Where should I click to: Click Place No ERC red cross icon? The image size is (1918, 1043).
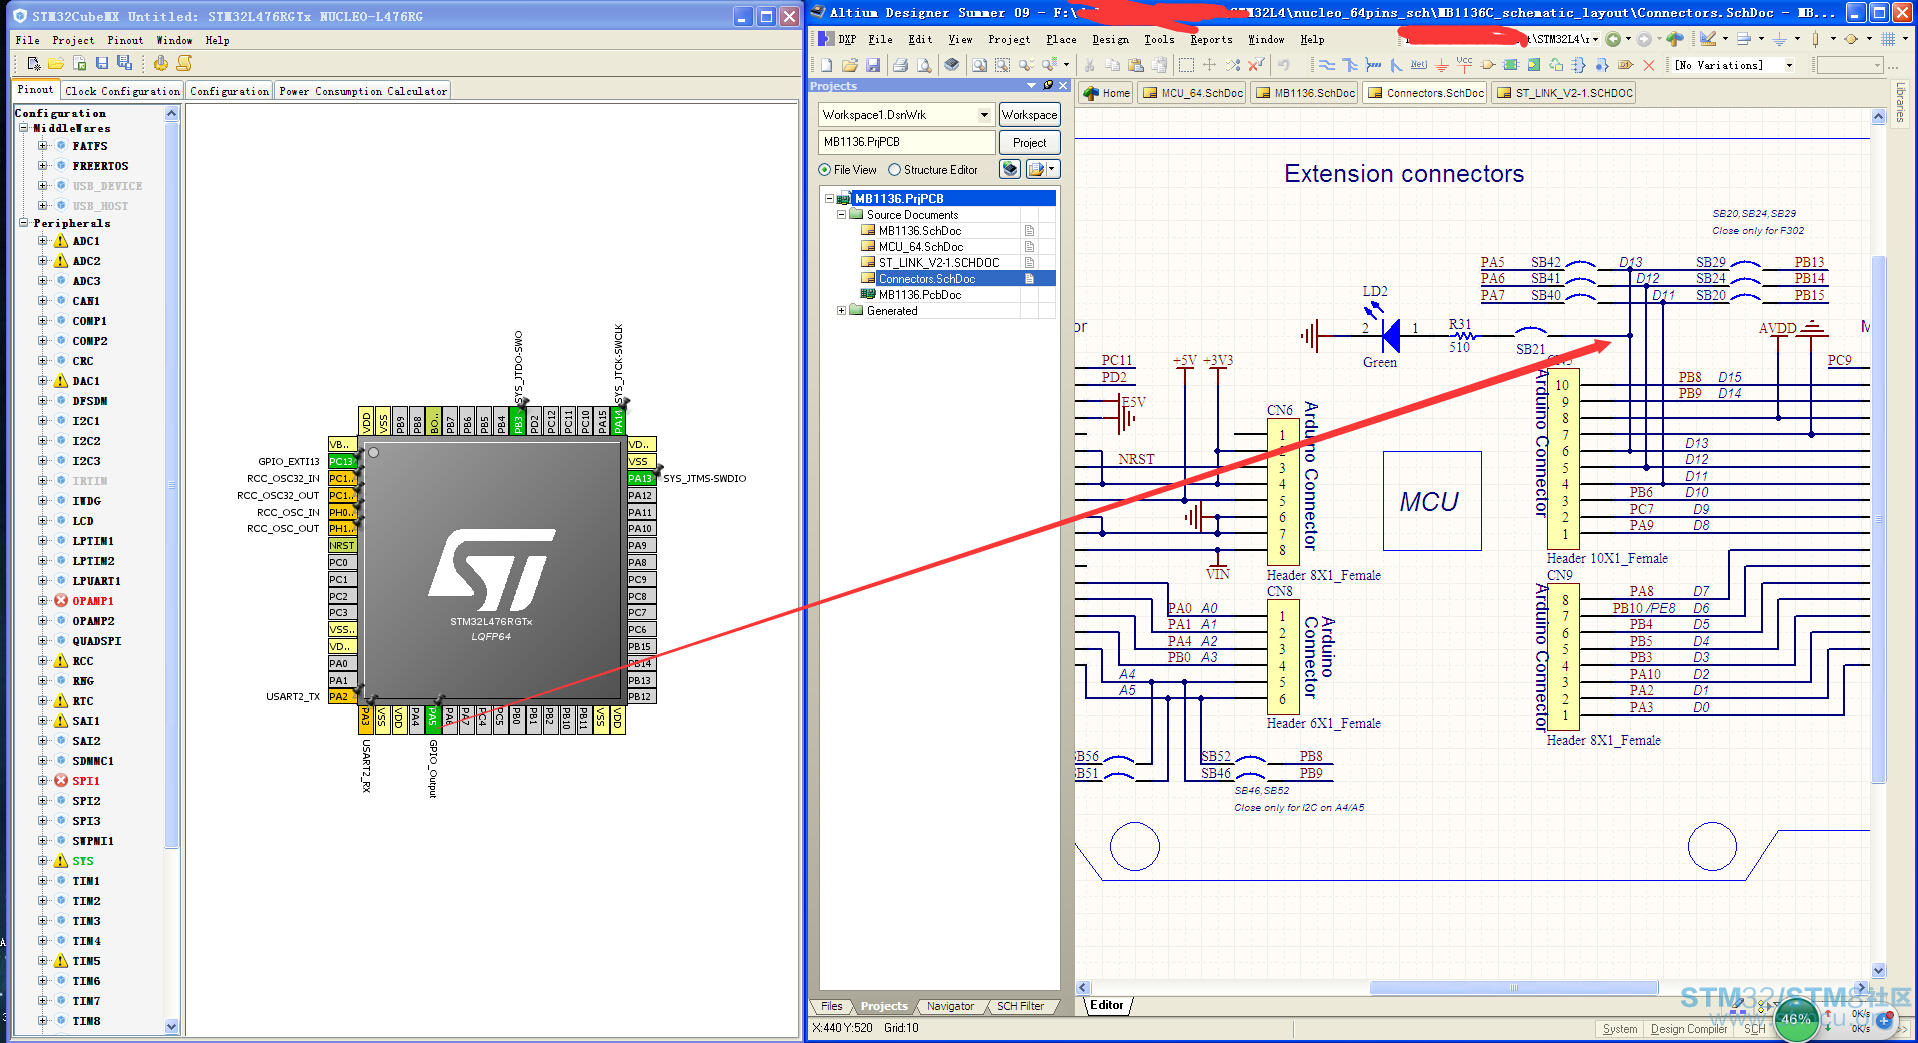click(x=1648, y=65)
